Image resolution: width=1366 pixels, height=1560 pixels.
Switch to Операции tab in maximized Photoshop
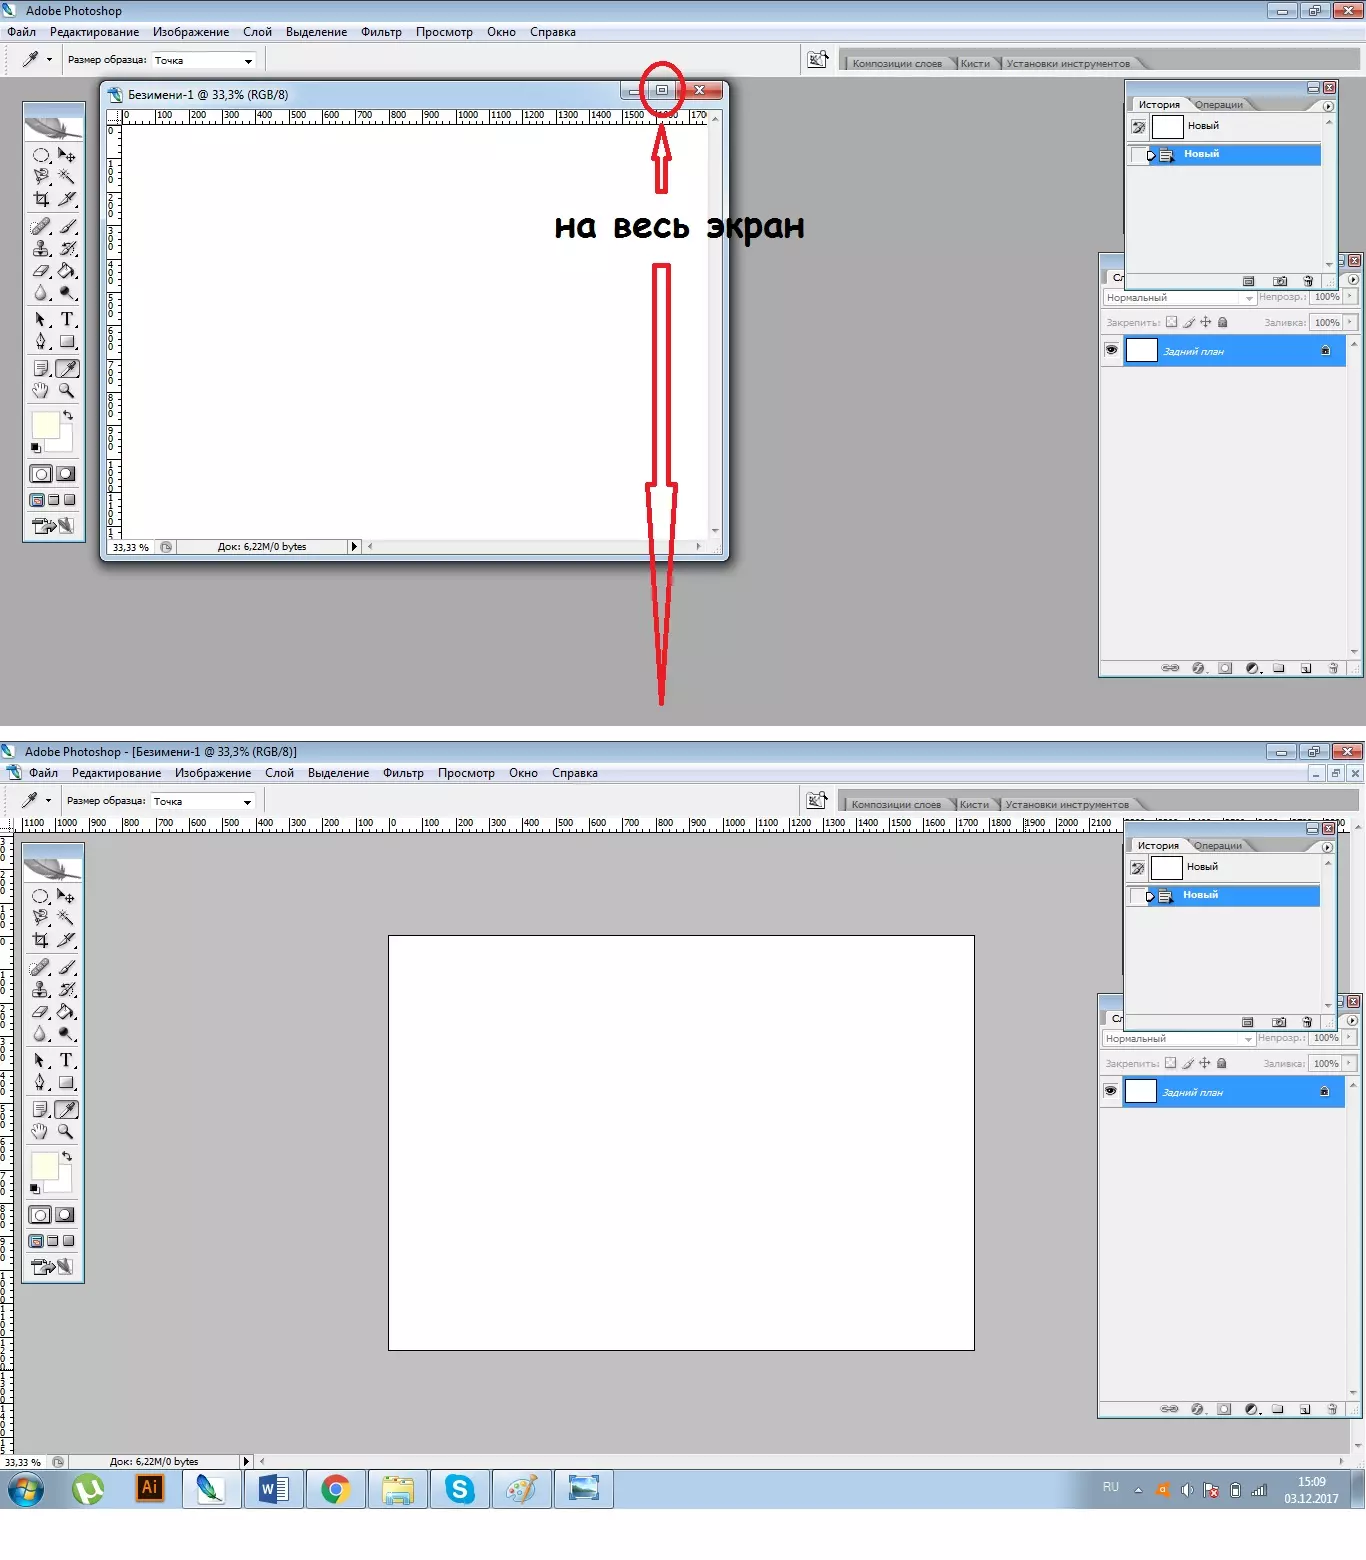point(1217,846)
